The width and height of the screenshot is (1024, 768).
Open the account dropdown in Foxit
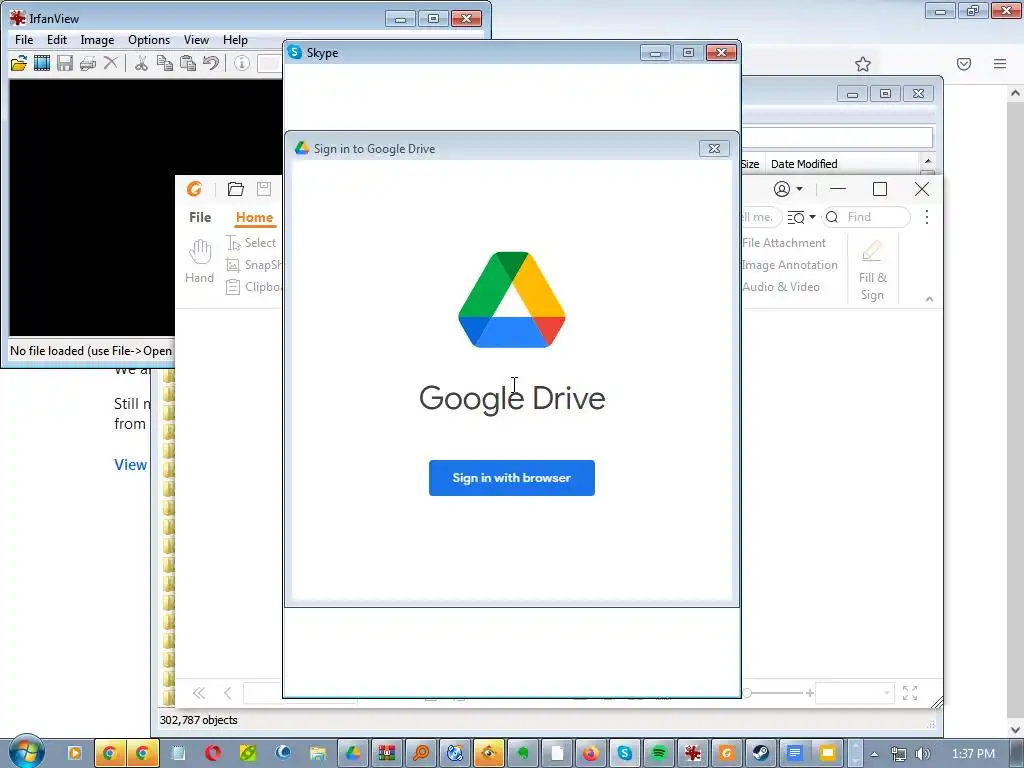pos(788,189)
